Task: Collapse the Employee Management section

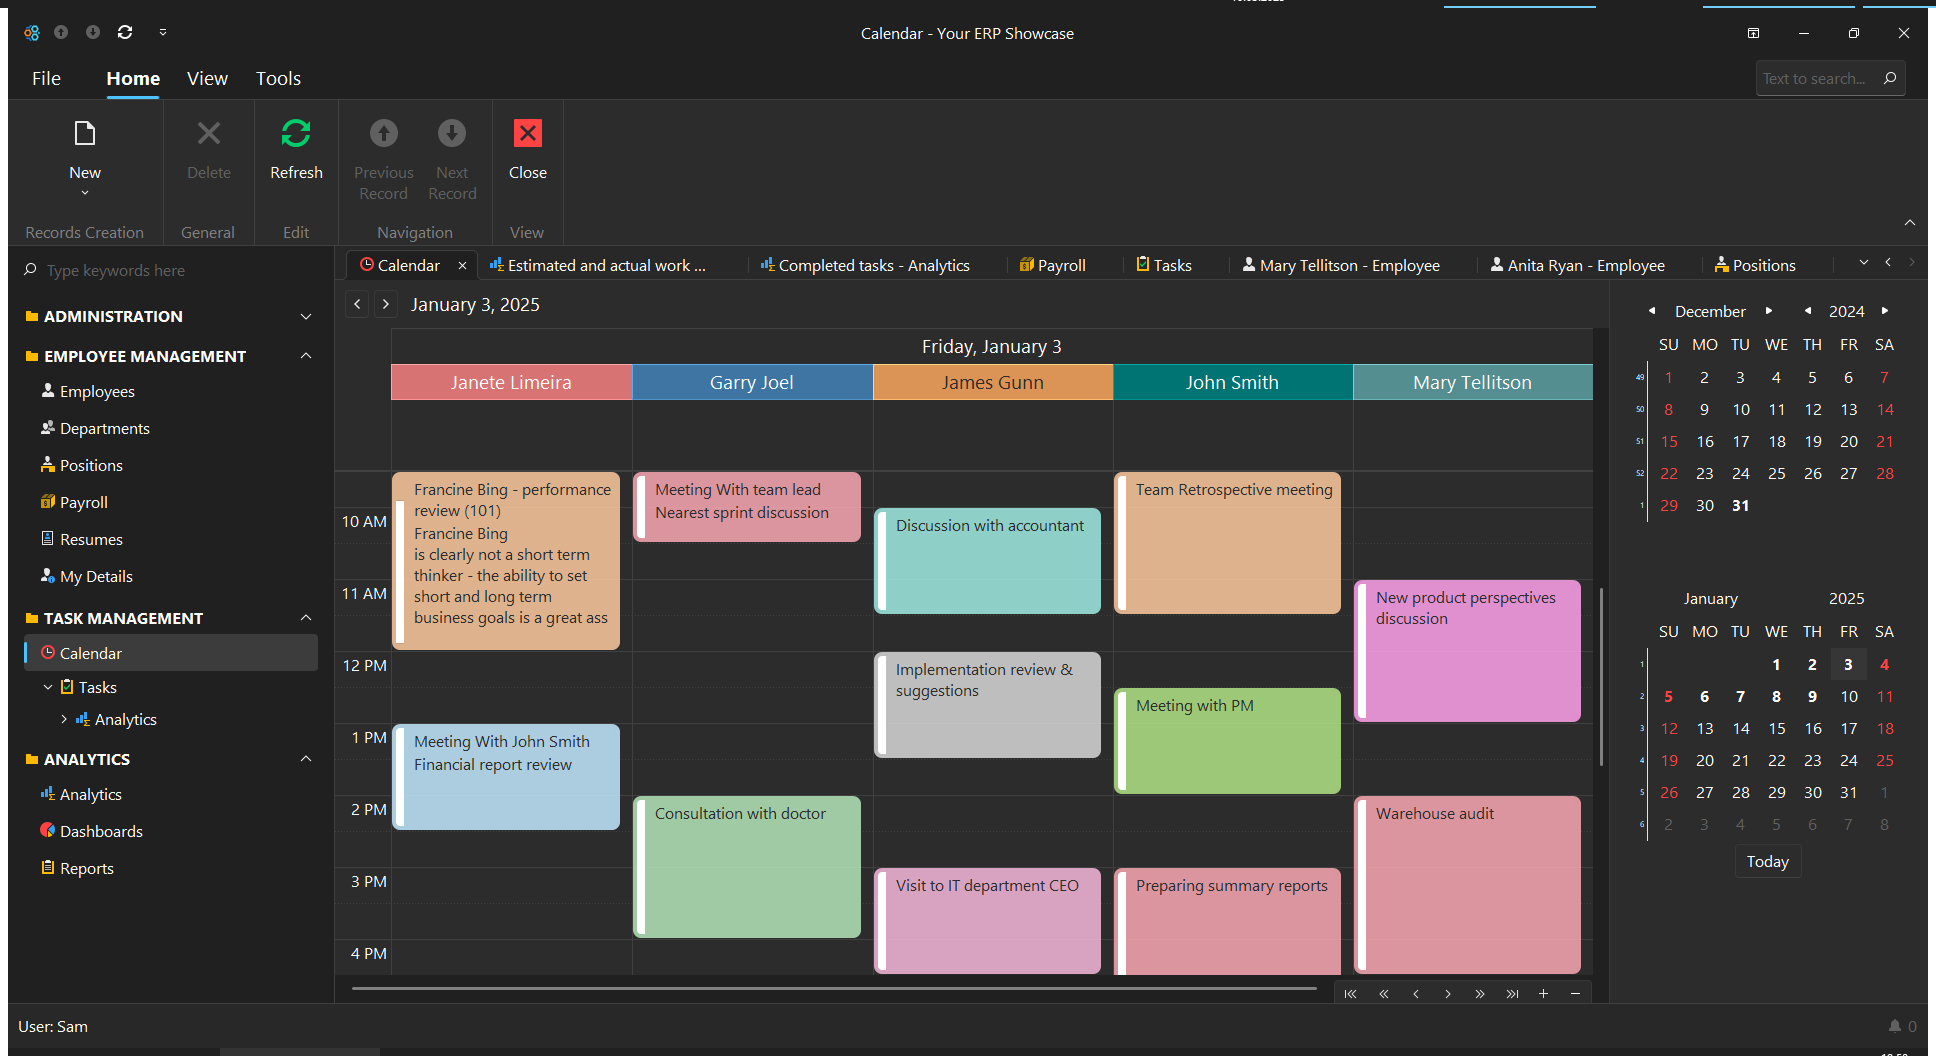Action: pos(306,356)
